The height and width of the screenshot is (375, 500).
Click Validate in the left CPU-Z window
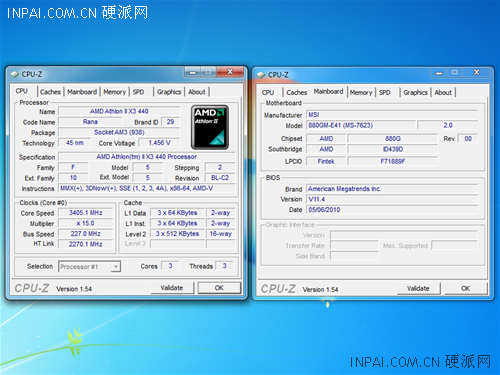(172, 288)
